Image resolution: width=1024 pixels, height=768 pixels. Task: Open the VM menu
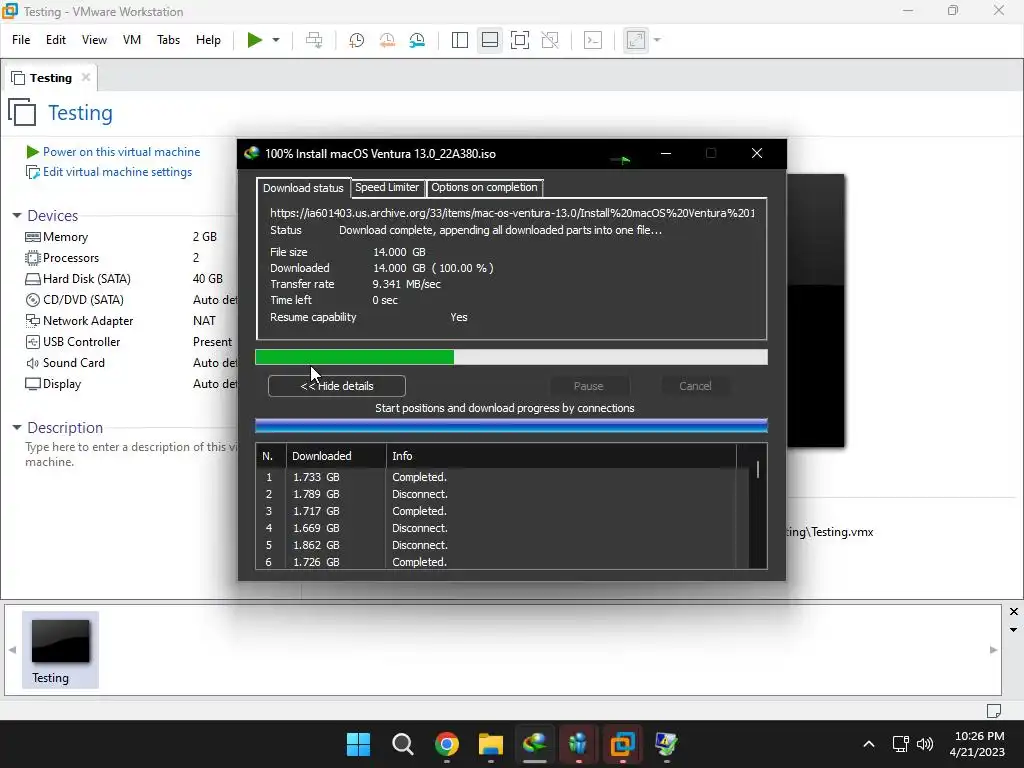pos(132,40)
